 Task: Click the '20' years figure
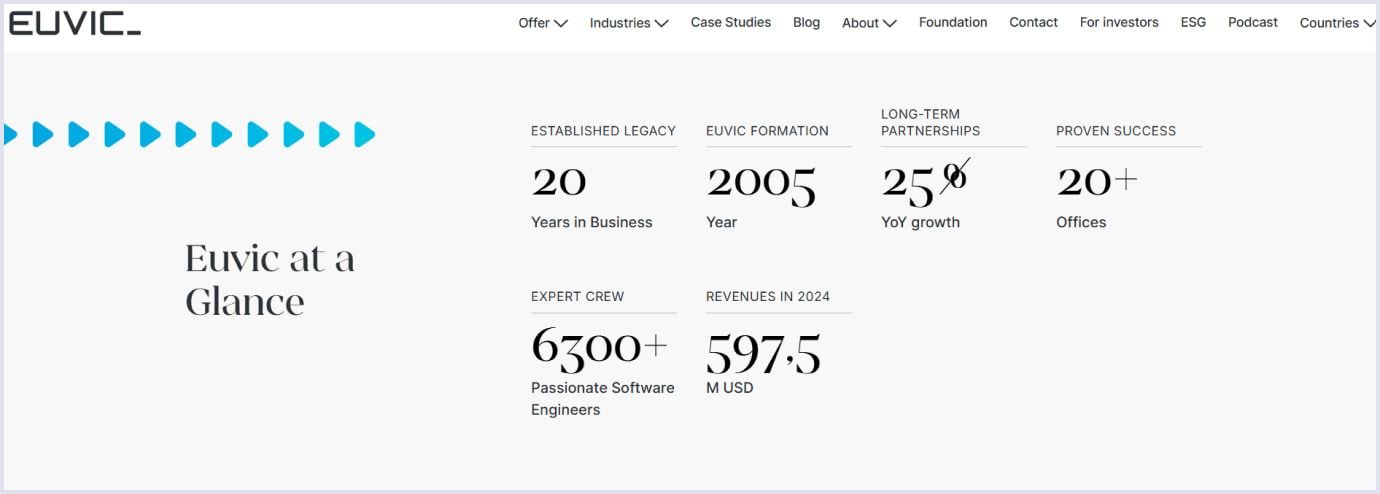coord(559,182)
